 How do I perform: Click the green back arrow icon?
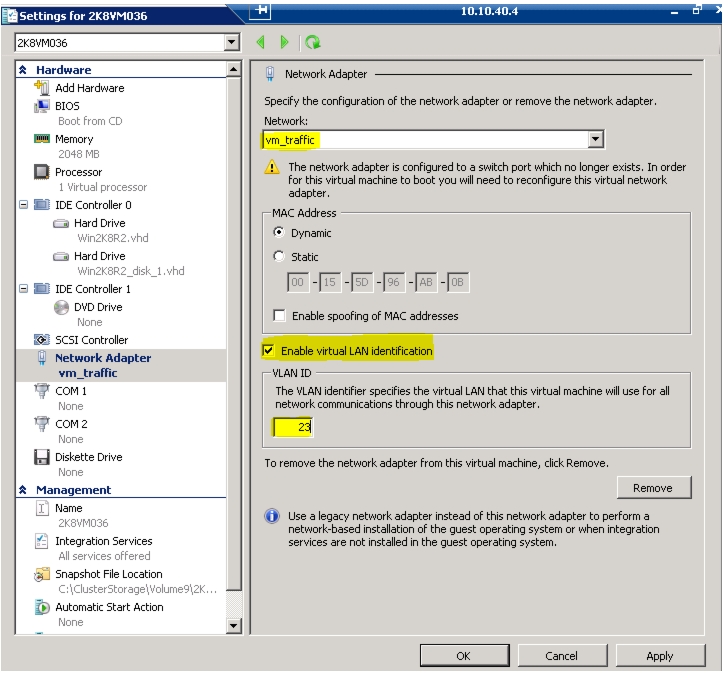point(260,42)
